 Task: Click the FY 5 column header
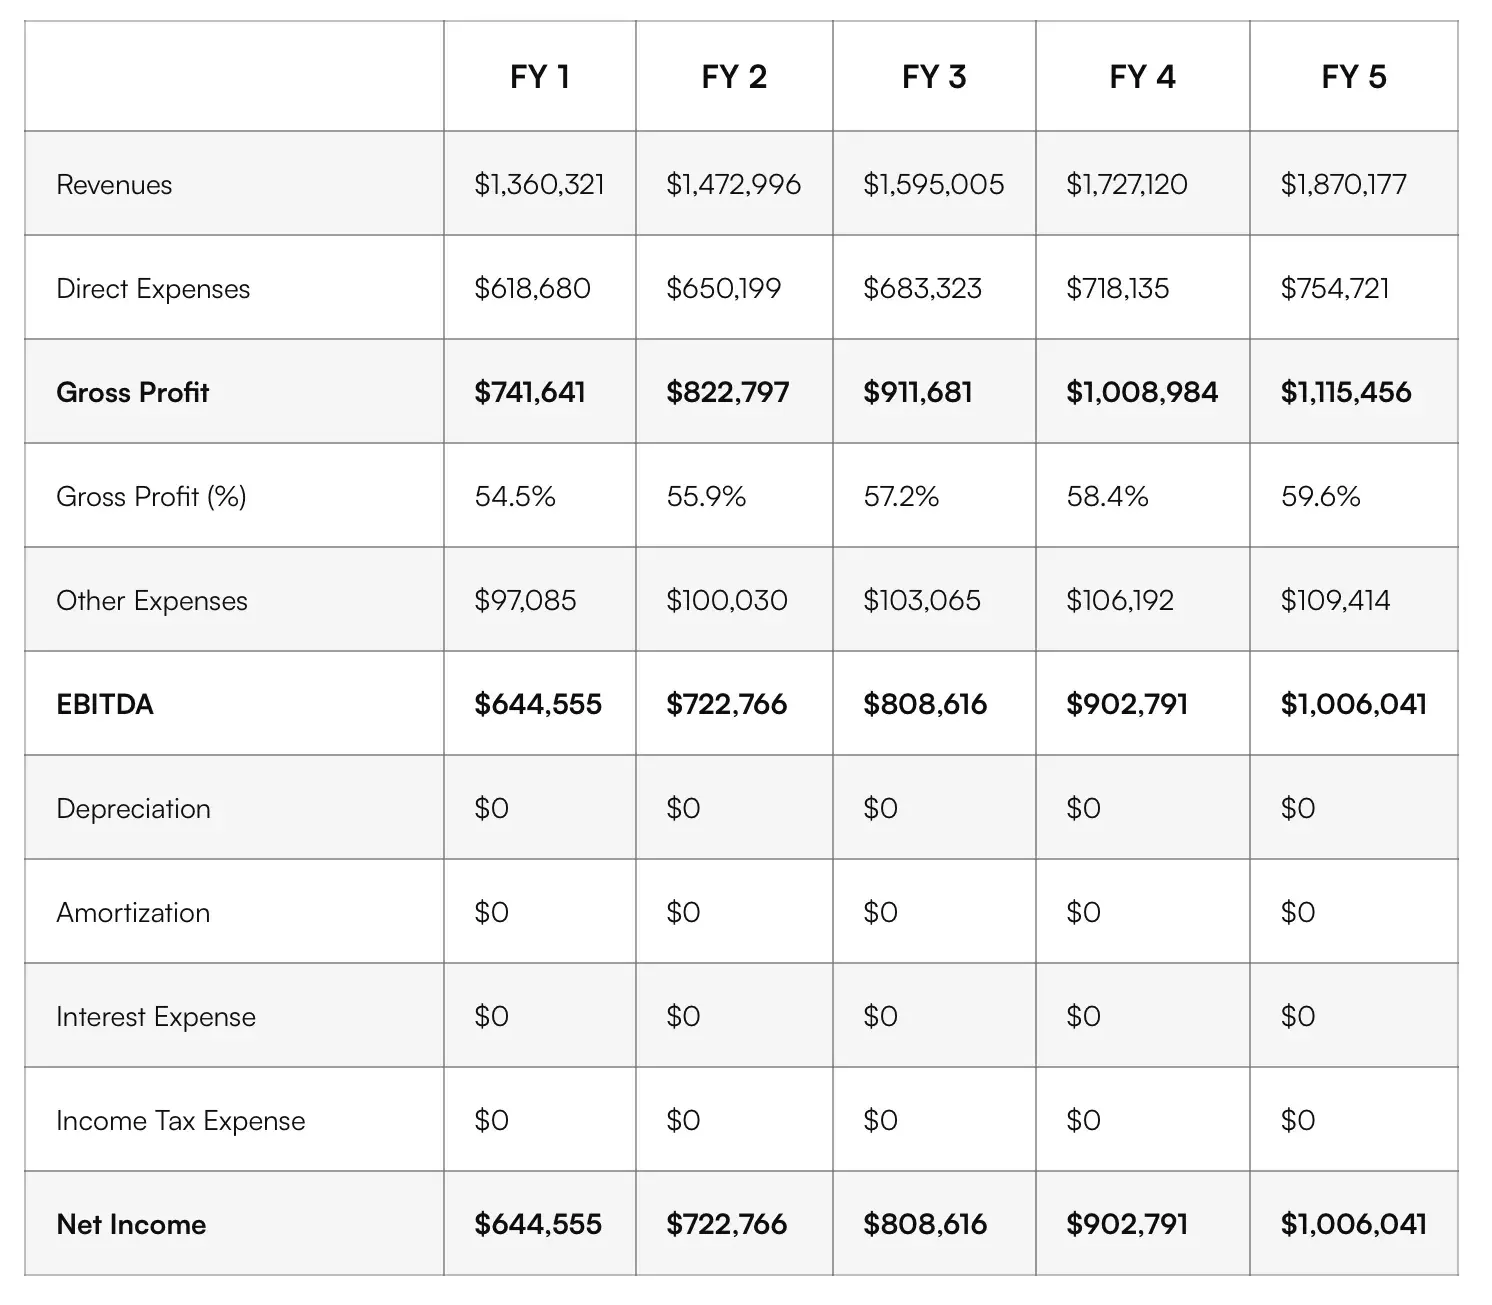(1353, 77)
